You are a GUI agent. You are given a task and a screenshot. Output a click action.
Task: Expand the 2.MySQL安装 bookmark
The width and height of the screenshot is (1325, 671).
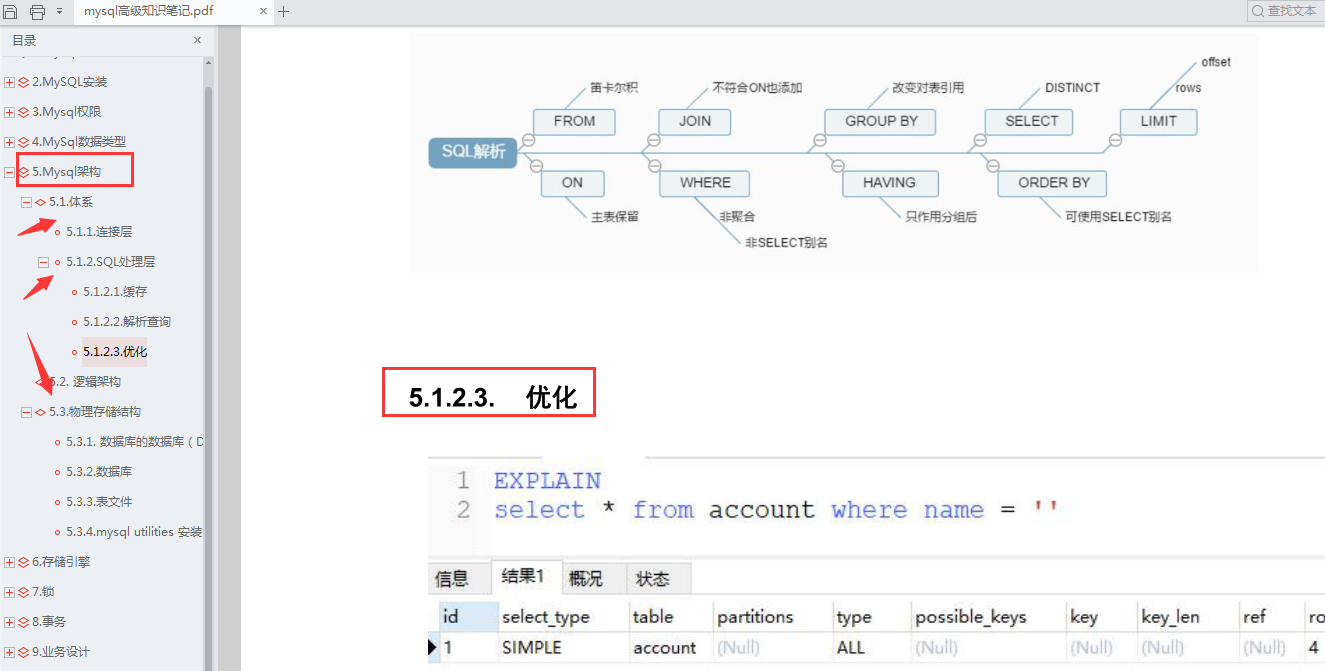click(x=10, y=82)
